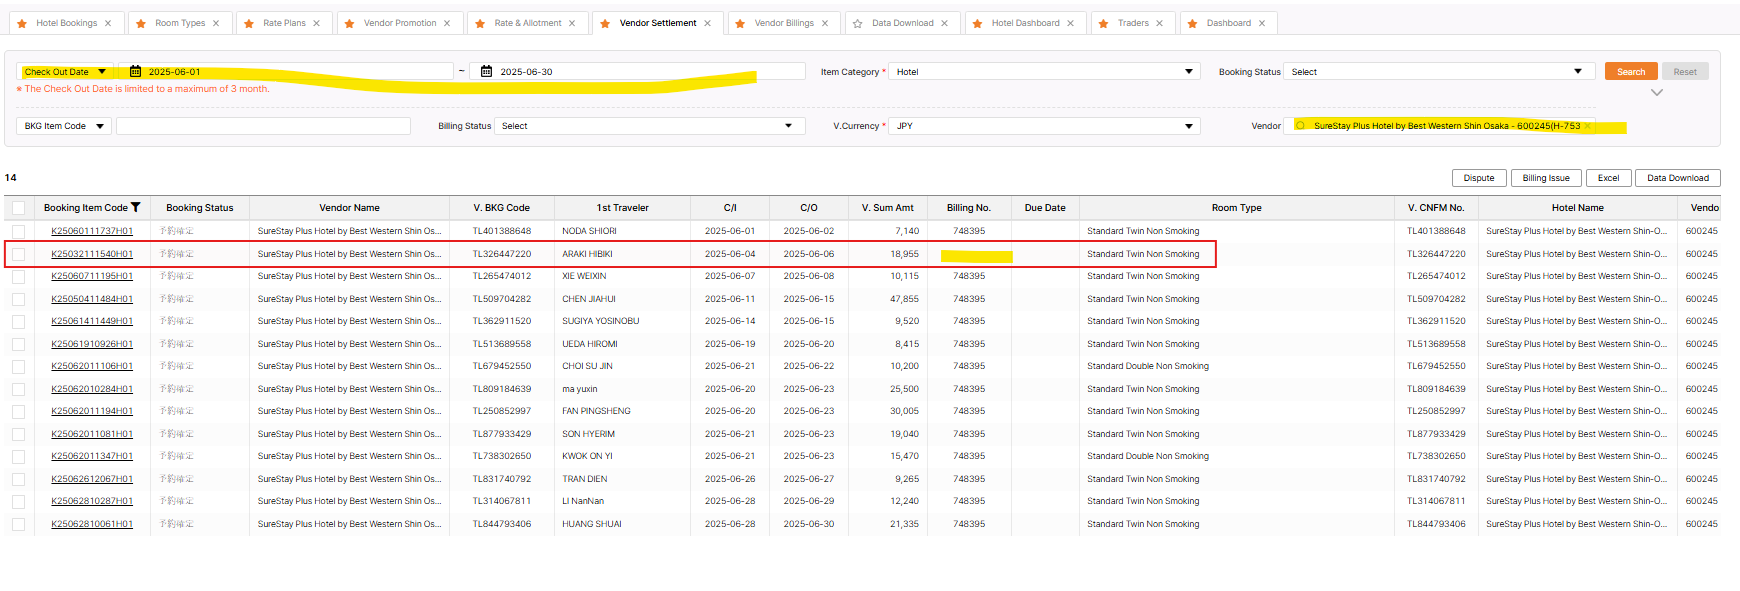Open booking link K25060111737H01
1740x591 pixels.
coord(92,231)
